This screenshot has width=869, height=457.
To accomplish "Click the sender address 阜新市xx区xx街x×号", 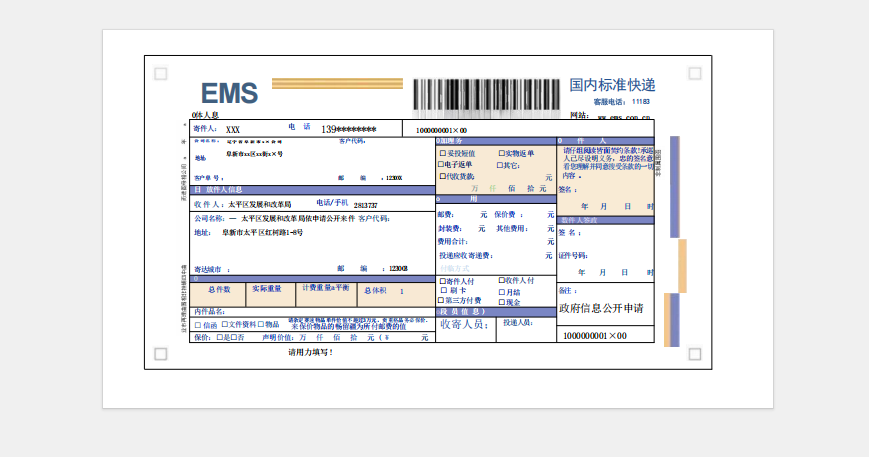I will tap(254, 154).
